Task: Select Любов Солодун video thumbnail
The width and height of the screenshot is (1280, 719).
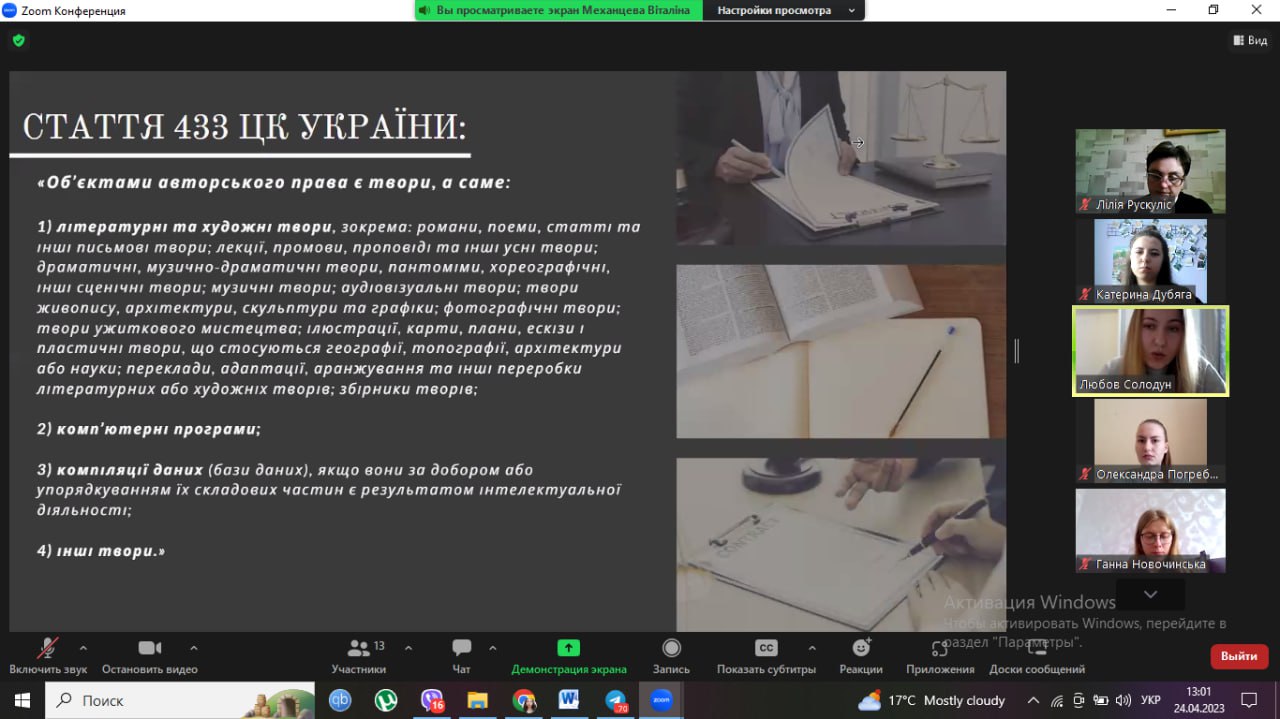Action: click(x=1150, y=351)
